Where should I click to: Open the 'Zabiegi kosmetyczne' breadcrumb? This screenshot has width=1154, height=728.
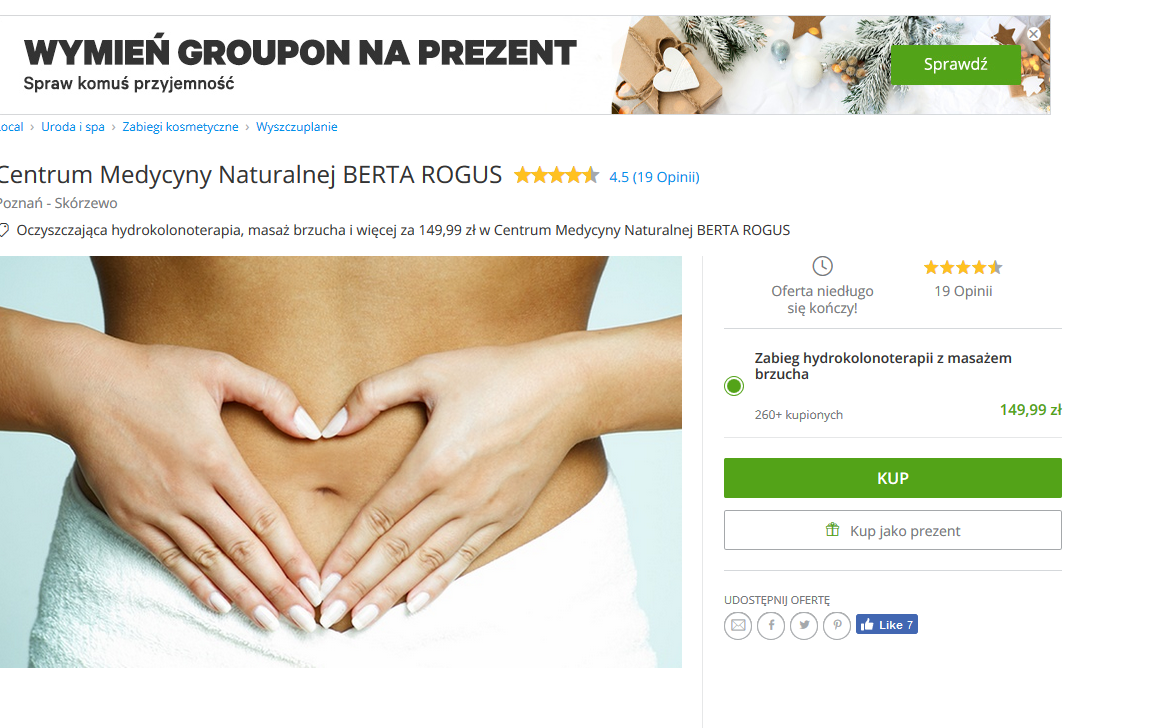(180, 127)
